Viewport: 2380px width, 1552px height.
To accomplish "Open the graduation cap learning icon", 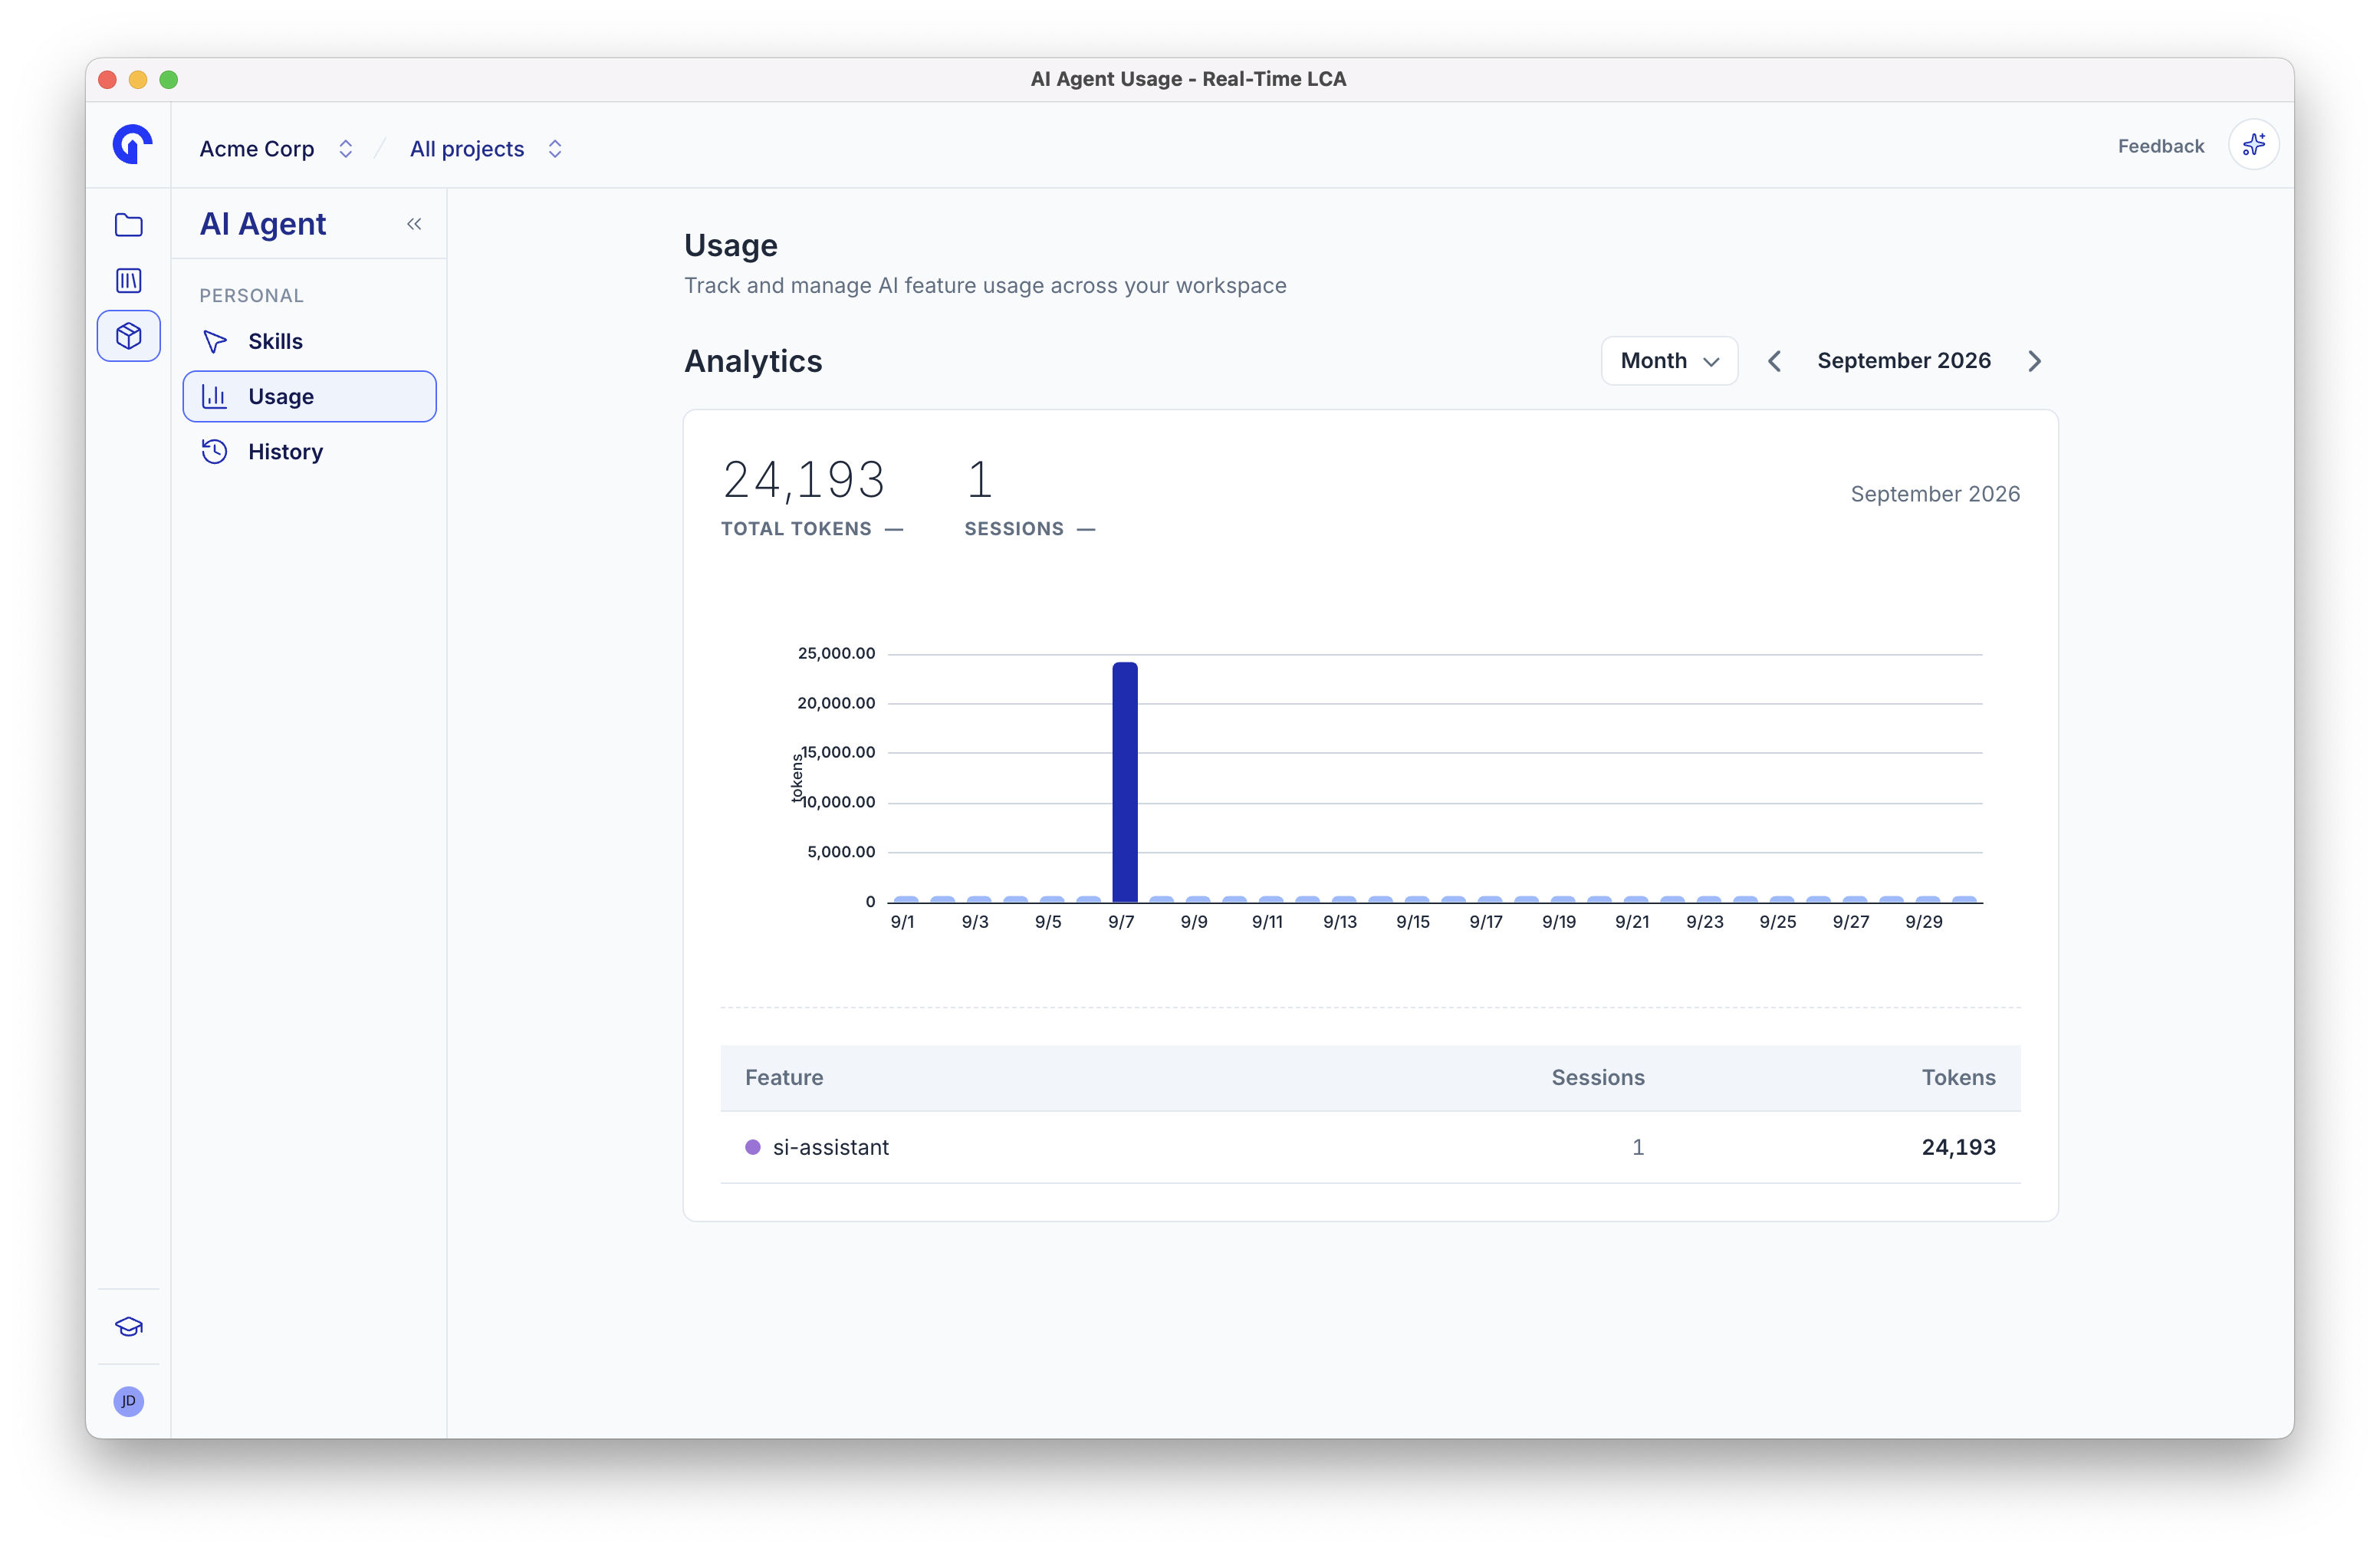I will coord(129,1327).
